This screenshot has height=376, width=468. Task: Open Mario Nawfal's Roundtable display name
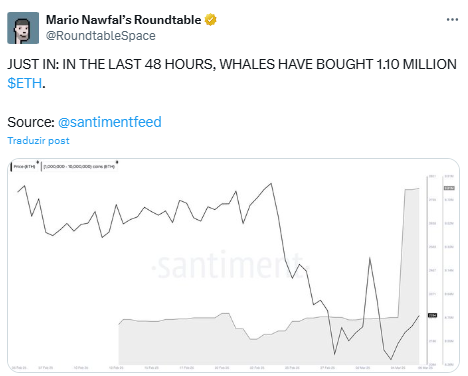pos(123,20)
